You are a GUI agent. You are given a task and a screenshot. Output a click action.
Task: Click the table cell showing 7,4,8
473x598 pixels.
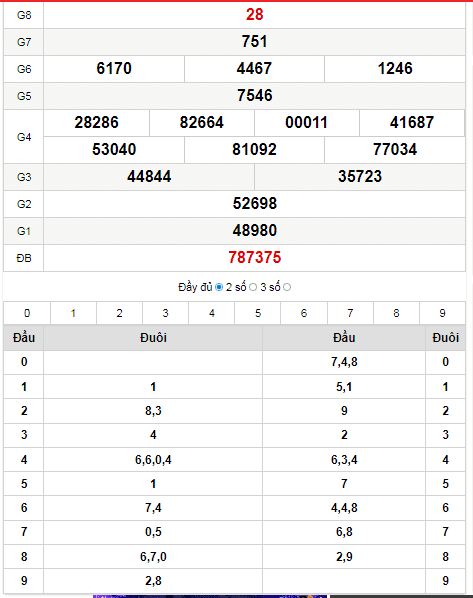click(344, 362)
